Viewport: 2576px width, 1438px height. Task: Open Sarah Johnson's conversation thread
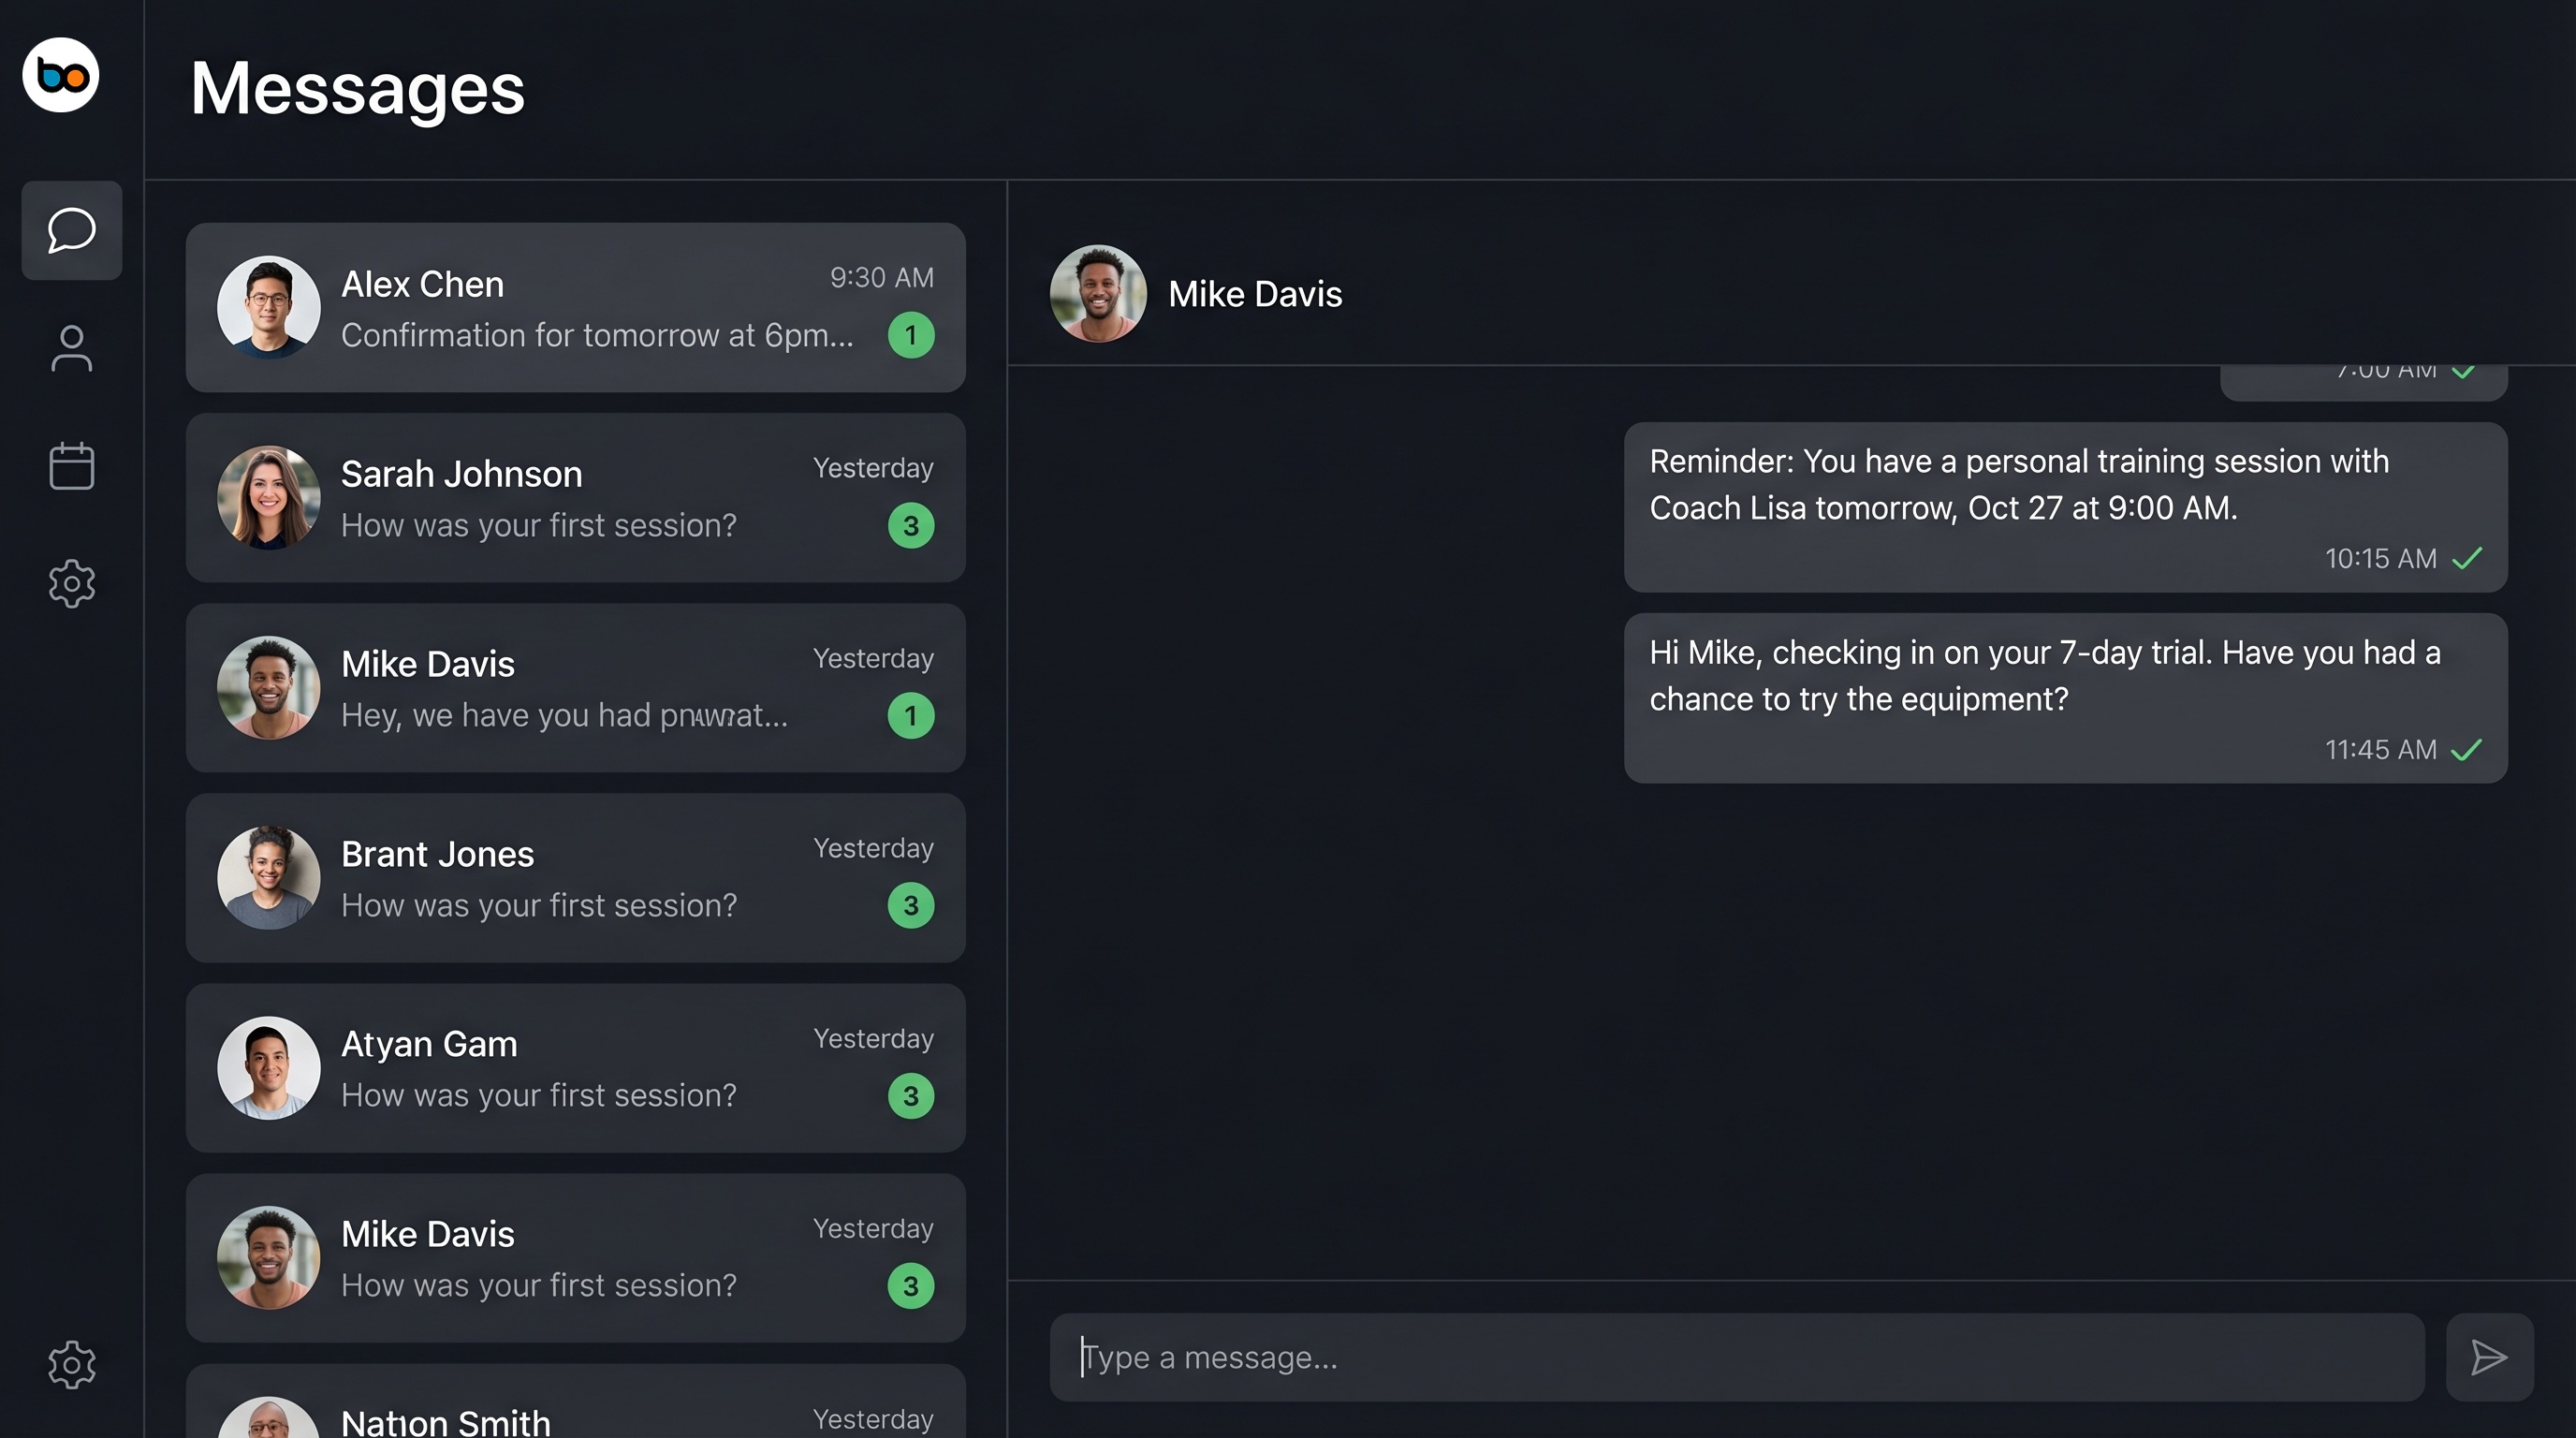pyautogui.click(x=575, y=497)
